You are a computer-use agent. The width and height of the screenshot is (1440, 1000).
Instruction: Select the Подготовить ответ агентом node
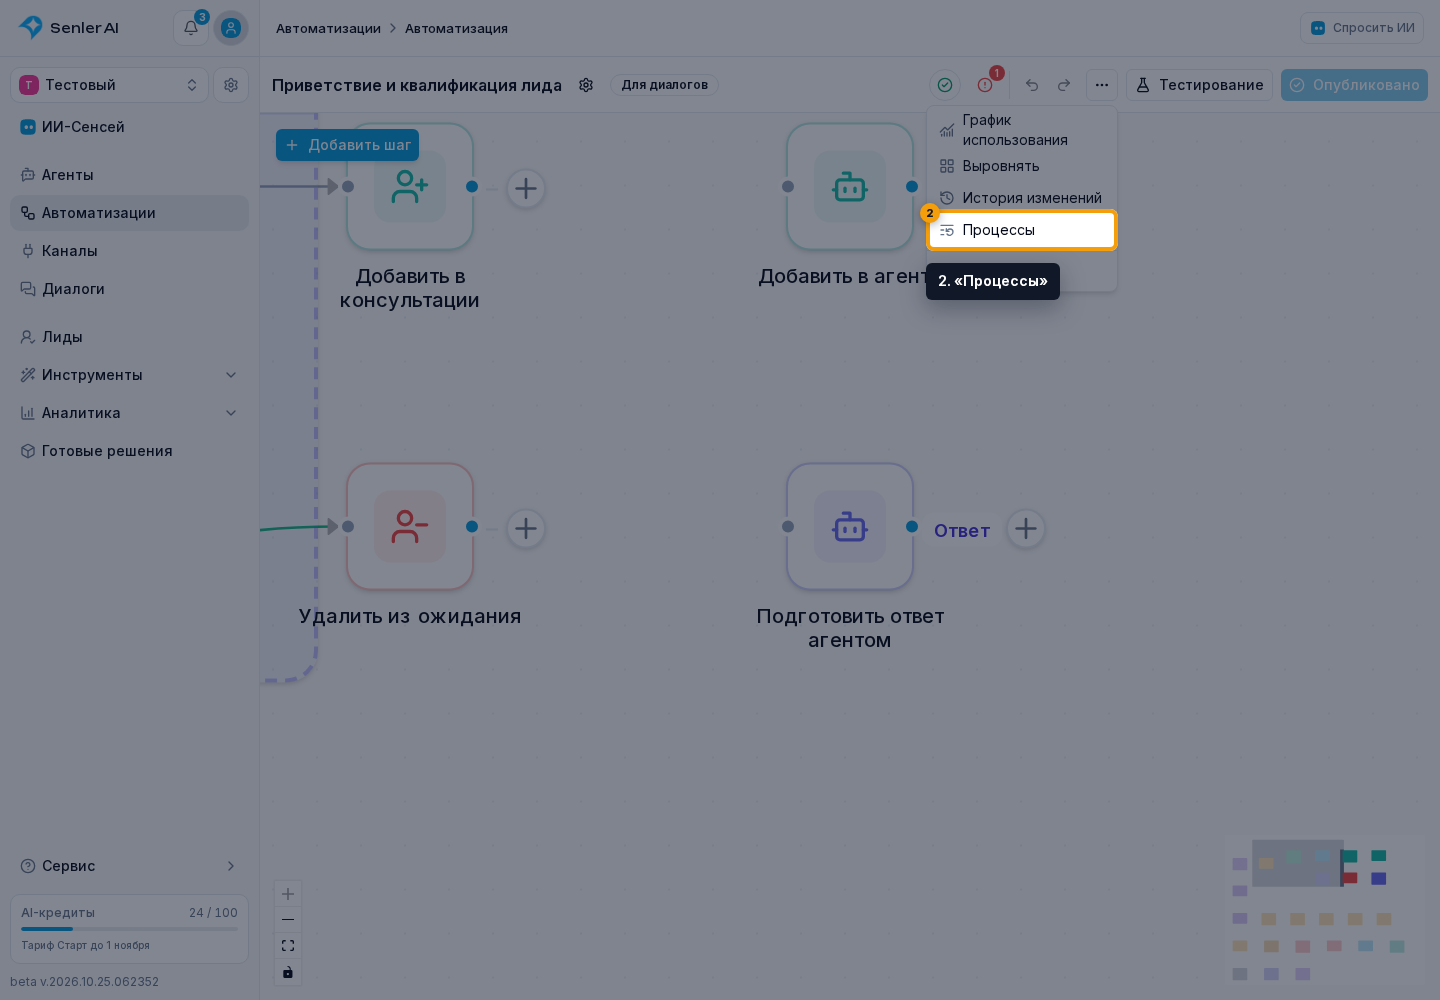tap(850, 527)
